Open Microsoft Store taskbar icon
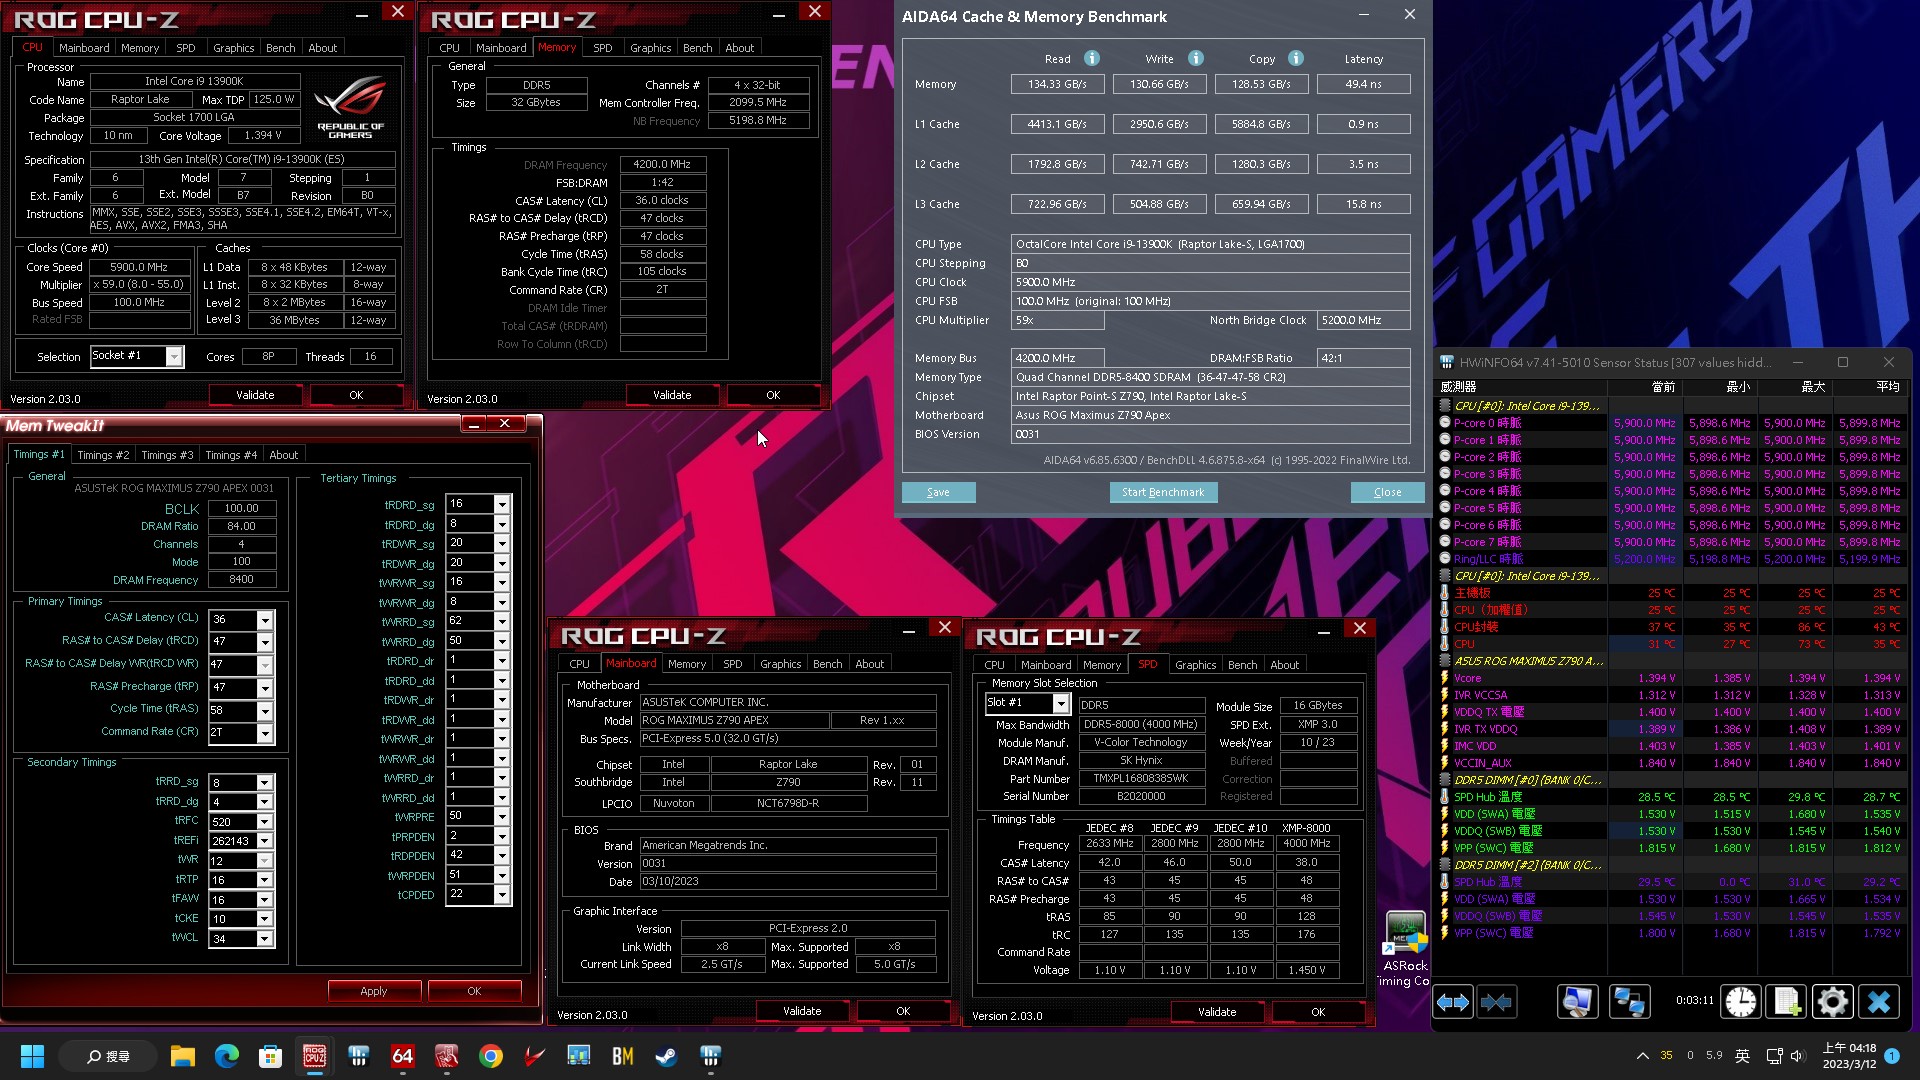Image resolution: width=1920 pixels, height=1080 pixels. (x=270, y=1056)
